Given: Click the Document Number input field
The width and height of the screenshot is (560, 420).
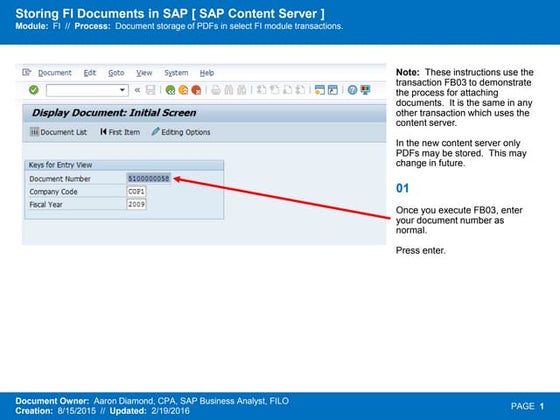Looking at the screenshot, I should pyautogui.click(x=149, y=179).
